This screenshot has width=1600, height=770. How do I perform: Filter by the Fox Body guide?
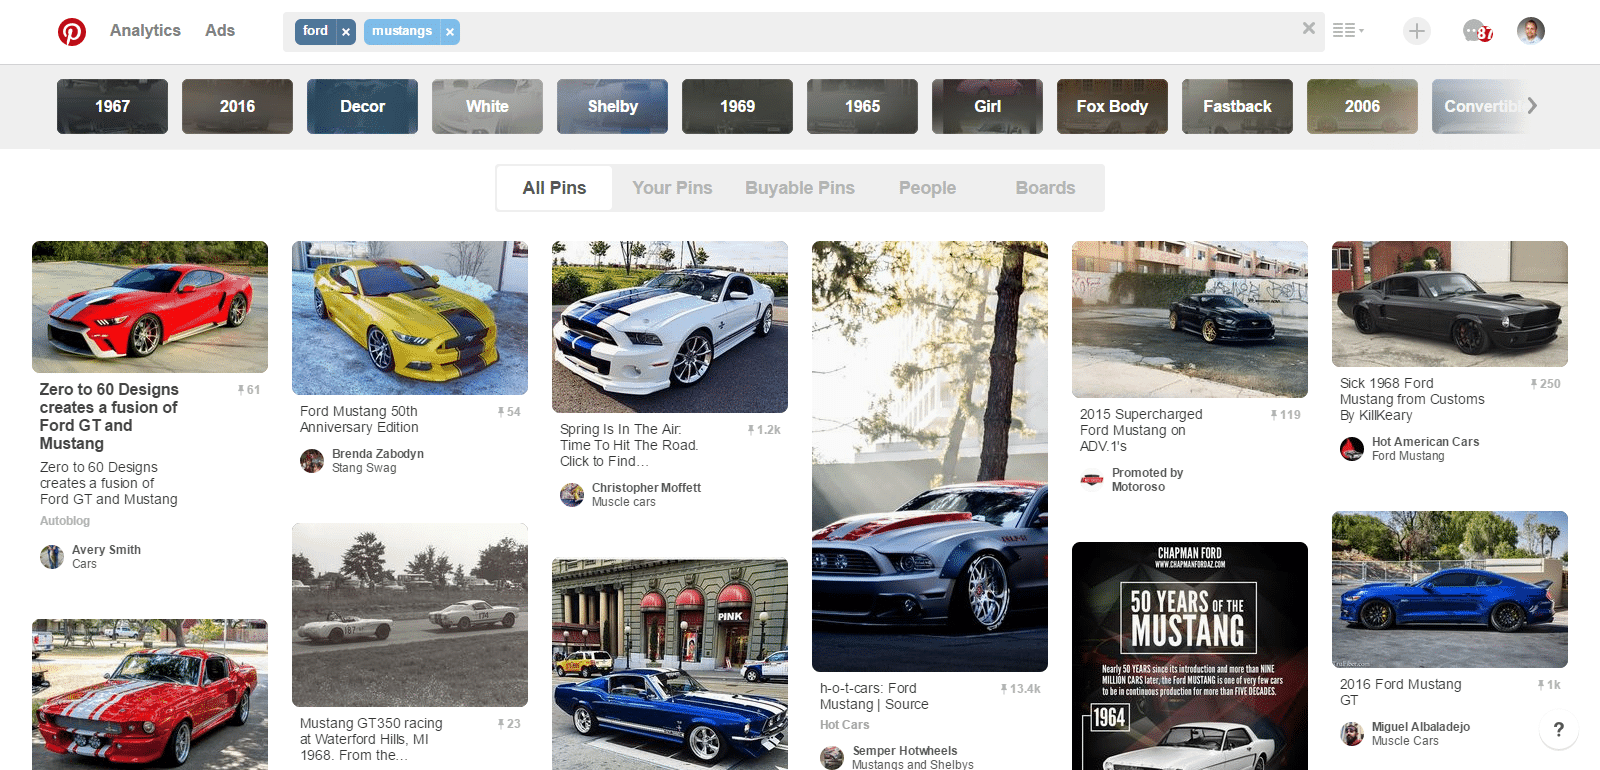[x=1112, y=106]
